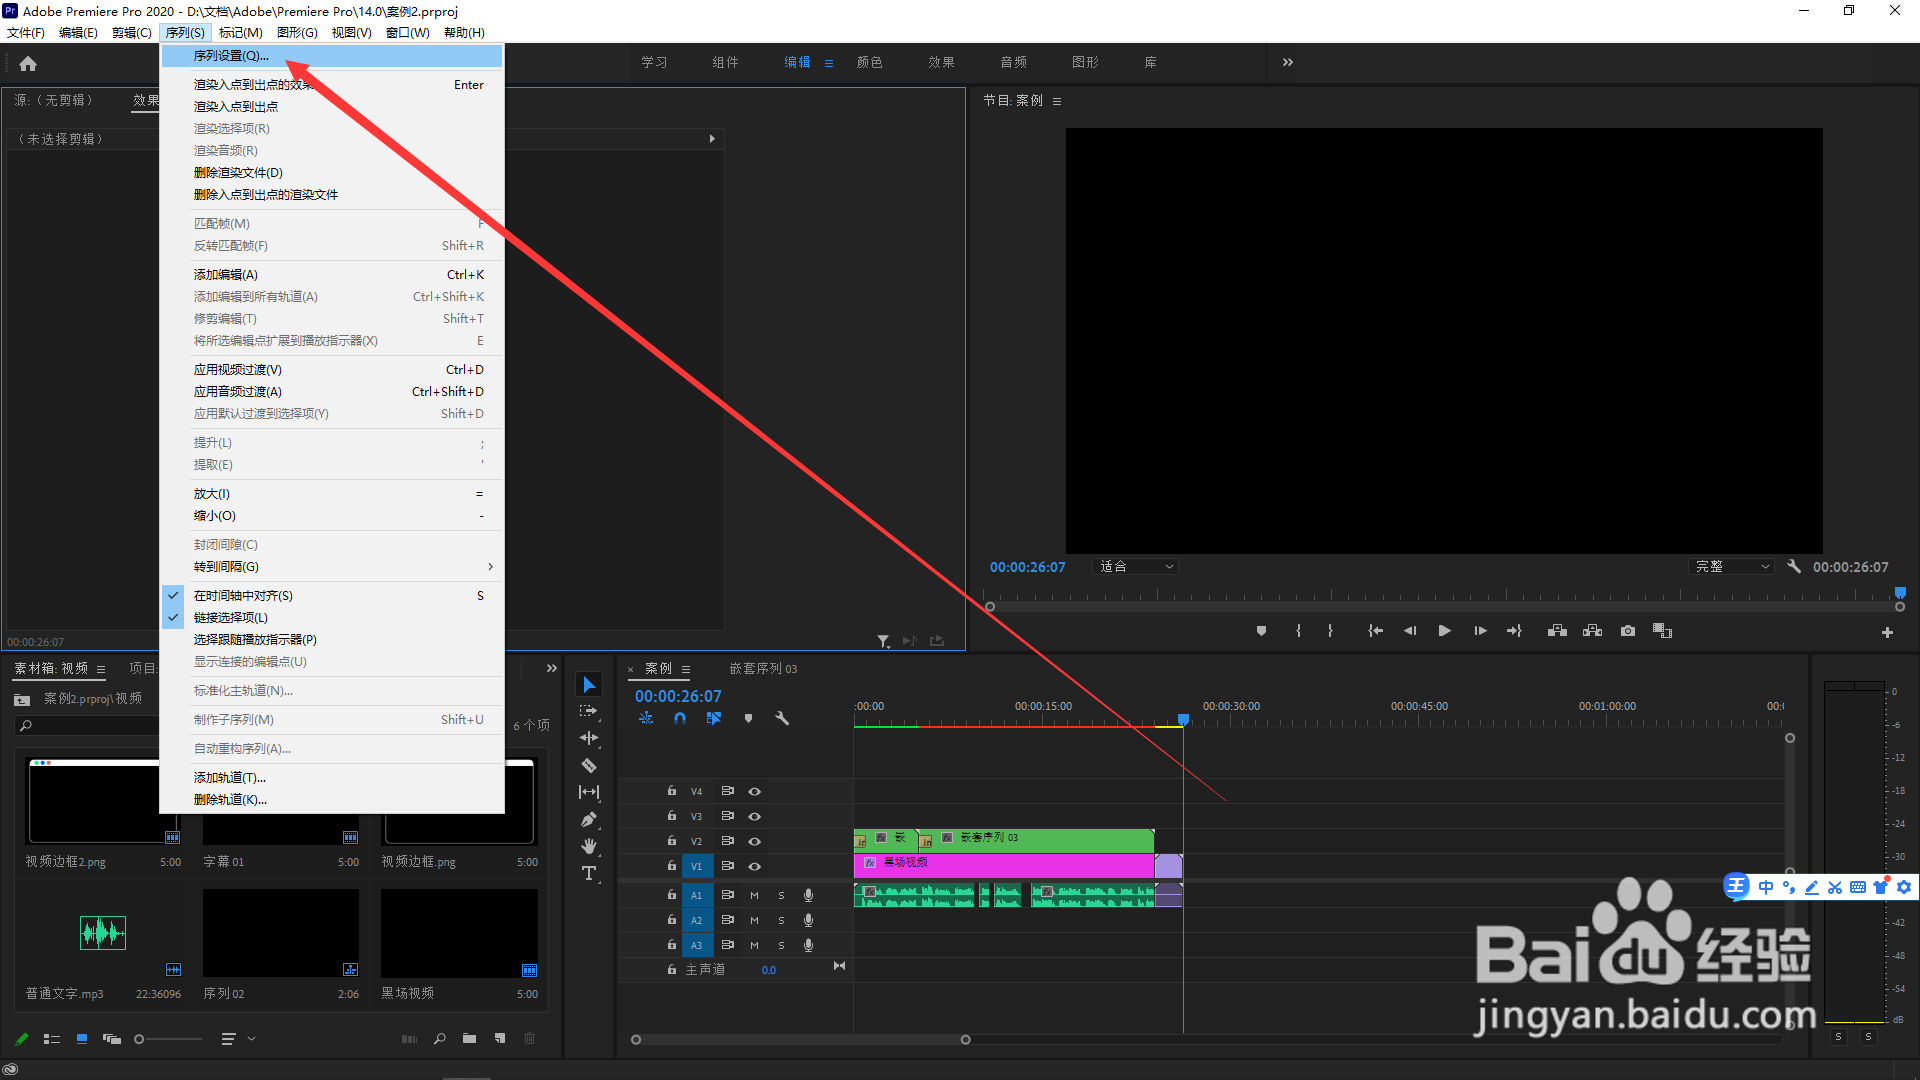Open 转到间隔 submenu
Viewport: 1920px width, 1080px height.
[332, 566]
